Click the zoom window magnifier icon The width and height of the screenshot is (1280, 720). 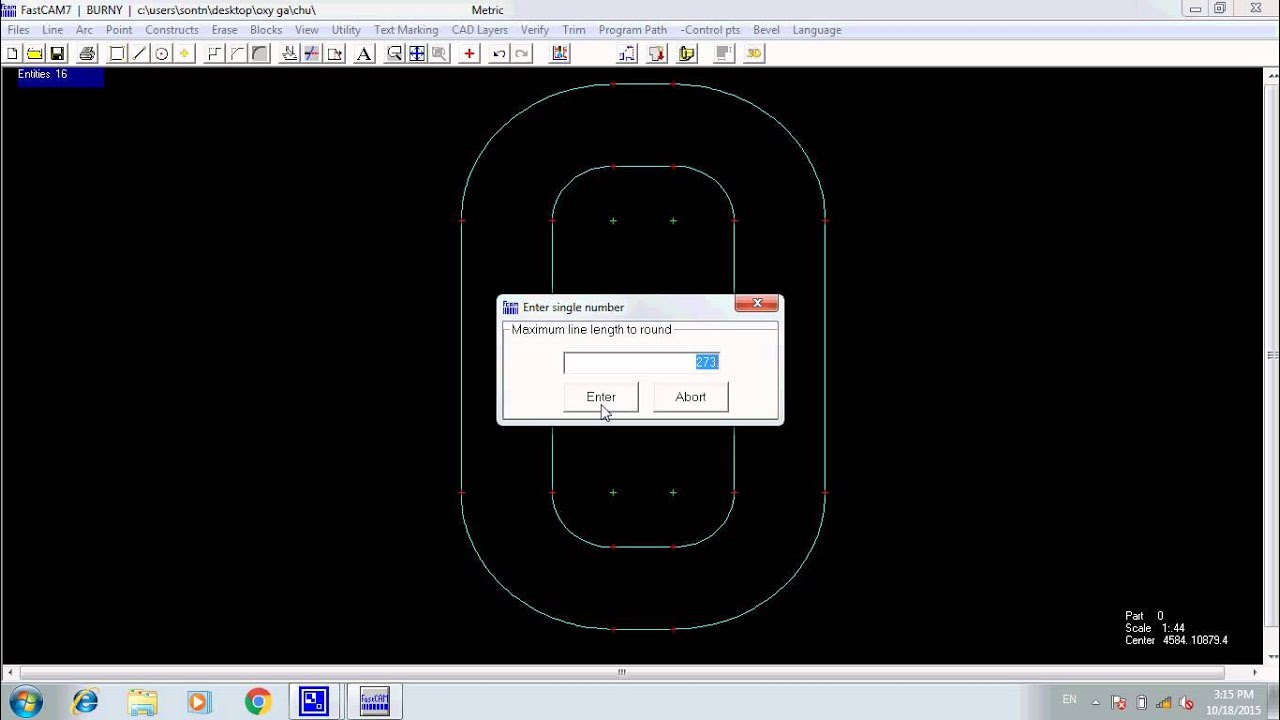pos(395,54)
